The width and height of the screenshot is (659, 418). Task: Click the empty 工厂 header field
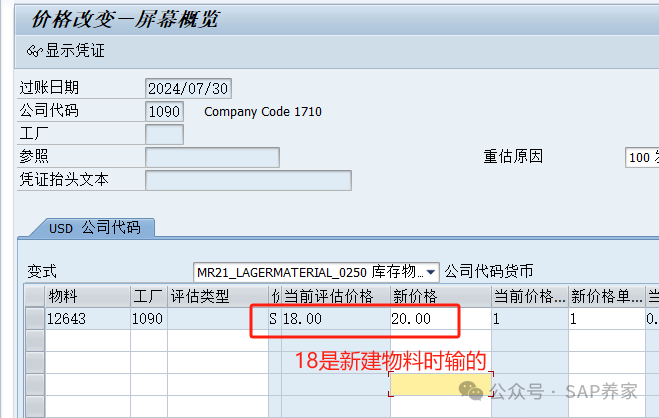pyautogui.click(x=164, y=134)
